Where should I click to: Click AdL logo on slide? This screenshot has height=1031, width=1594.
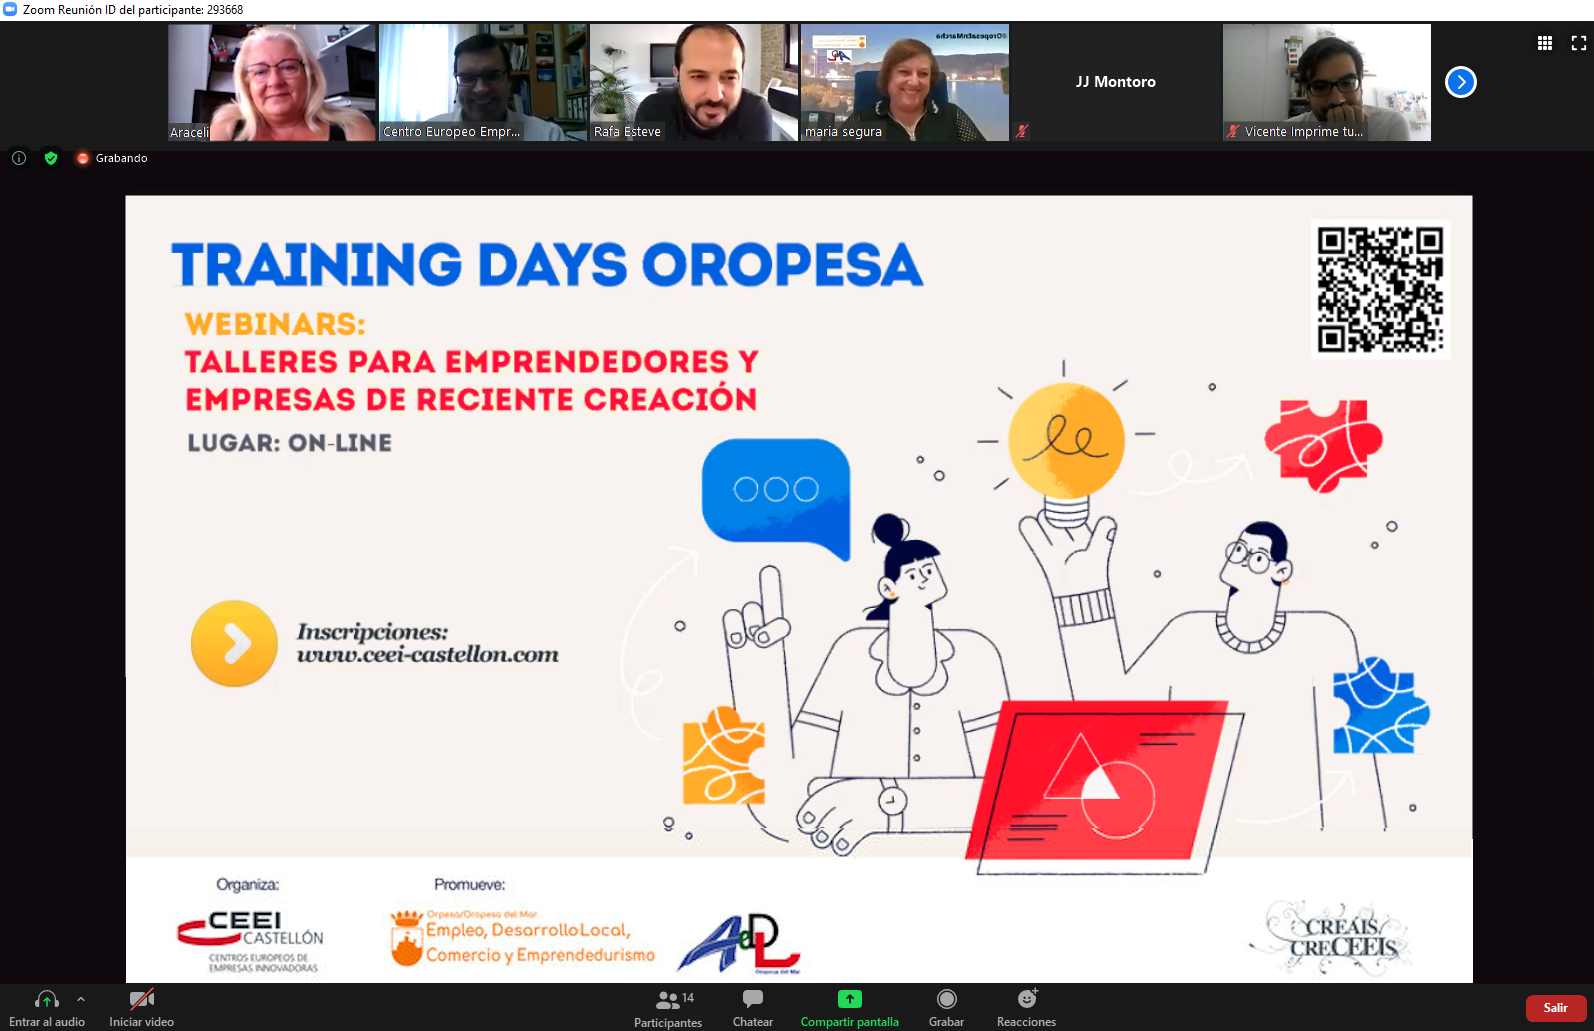[x=740, y=943]
